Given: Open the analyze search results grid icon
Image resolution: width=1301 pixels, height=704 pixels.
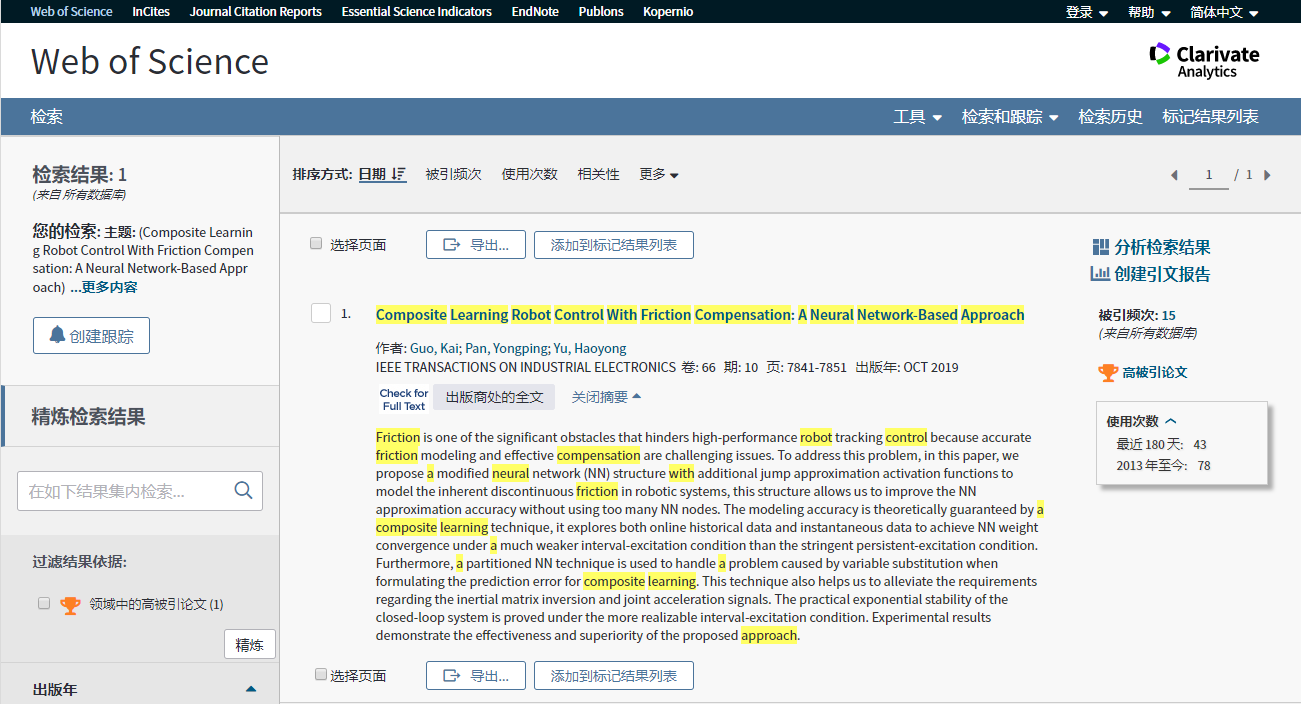Looking at the screenshot, I should (1101, 247).
